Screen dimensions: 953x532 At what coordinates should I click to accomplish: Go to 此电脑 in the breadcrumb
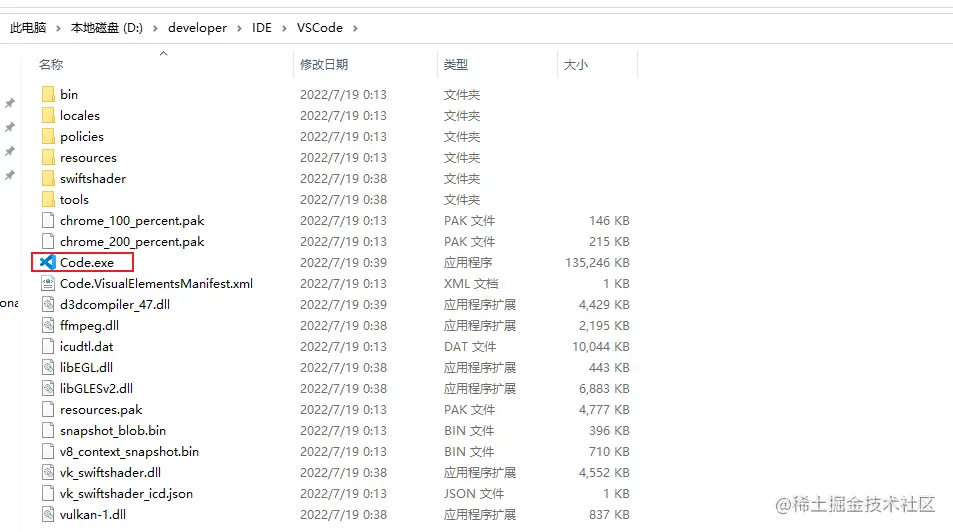point(28,28)
